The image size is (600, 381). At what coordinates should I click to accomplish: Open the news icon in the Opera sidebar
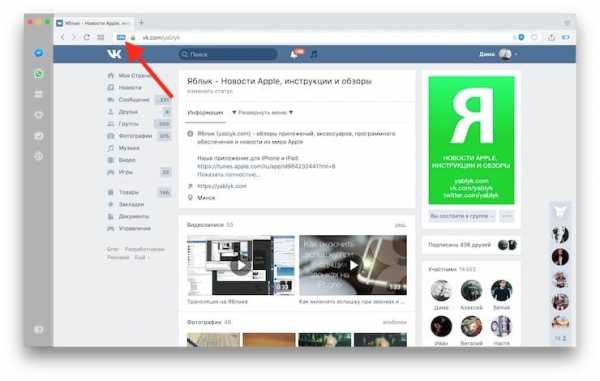[x=39, y=135]
